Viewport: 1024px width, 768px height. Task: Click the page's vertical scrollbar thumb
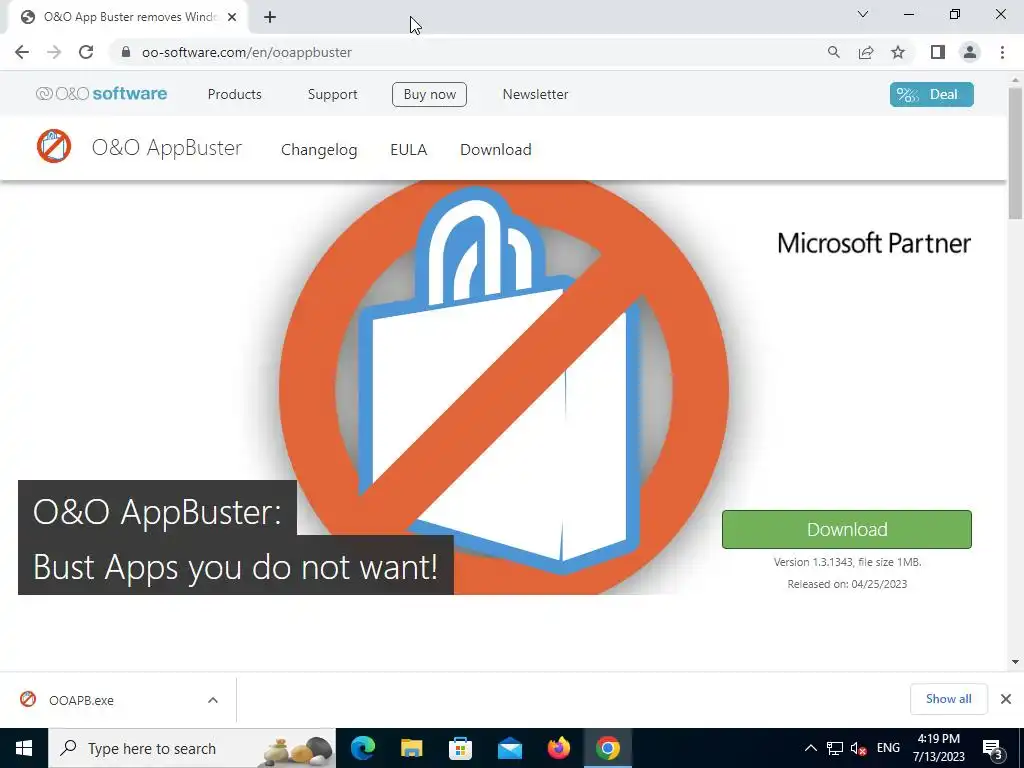point(1016,153)
